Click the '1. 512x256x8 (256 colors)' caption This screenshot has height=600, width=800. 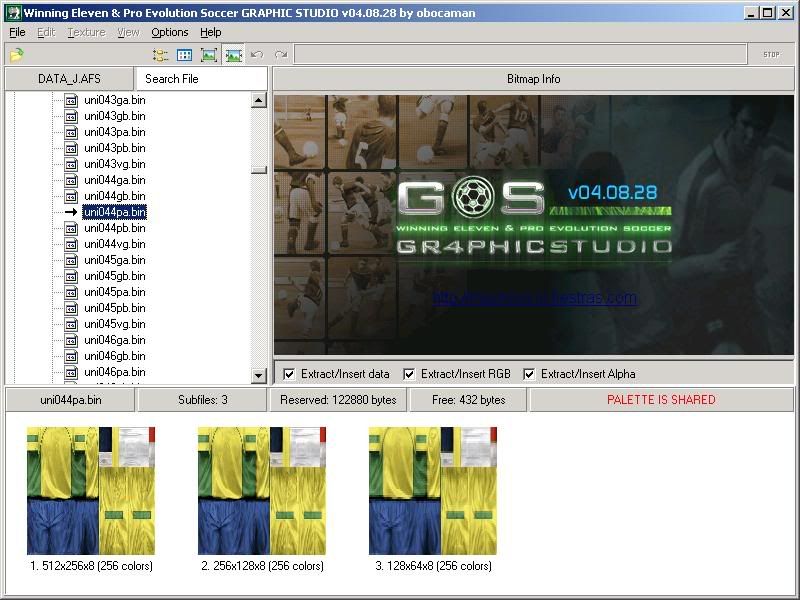point(91,566)
